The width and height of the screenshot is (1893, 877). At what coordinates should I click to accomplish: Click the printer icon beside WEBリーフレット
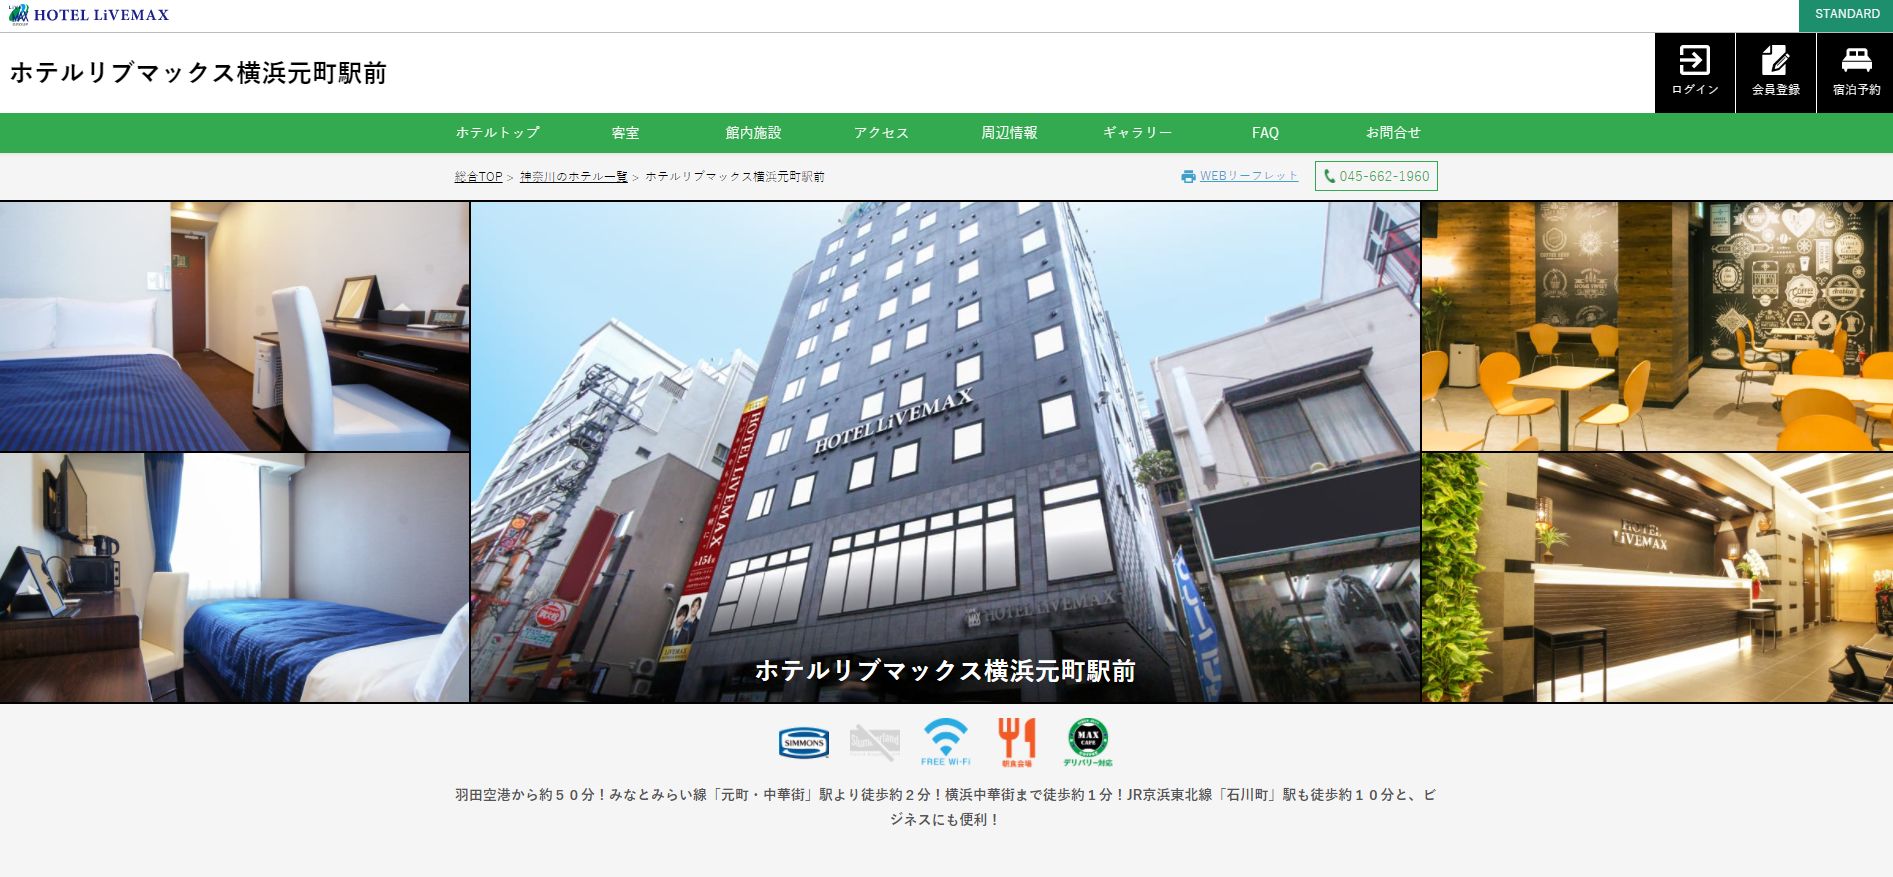pos(1188,176)
